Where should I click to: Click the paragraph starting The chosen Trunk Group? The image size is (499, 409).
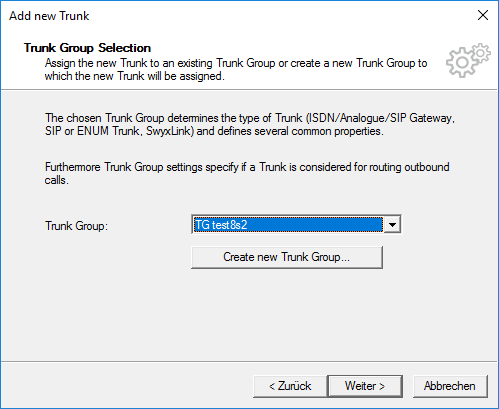[x=250, y=124]
